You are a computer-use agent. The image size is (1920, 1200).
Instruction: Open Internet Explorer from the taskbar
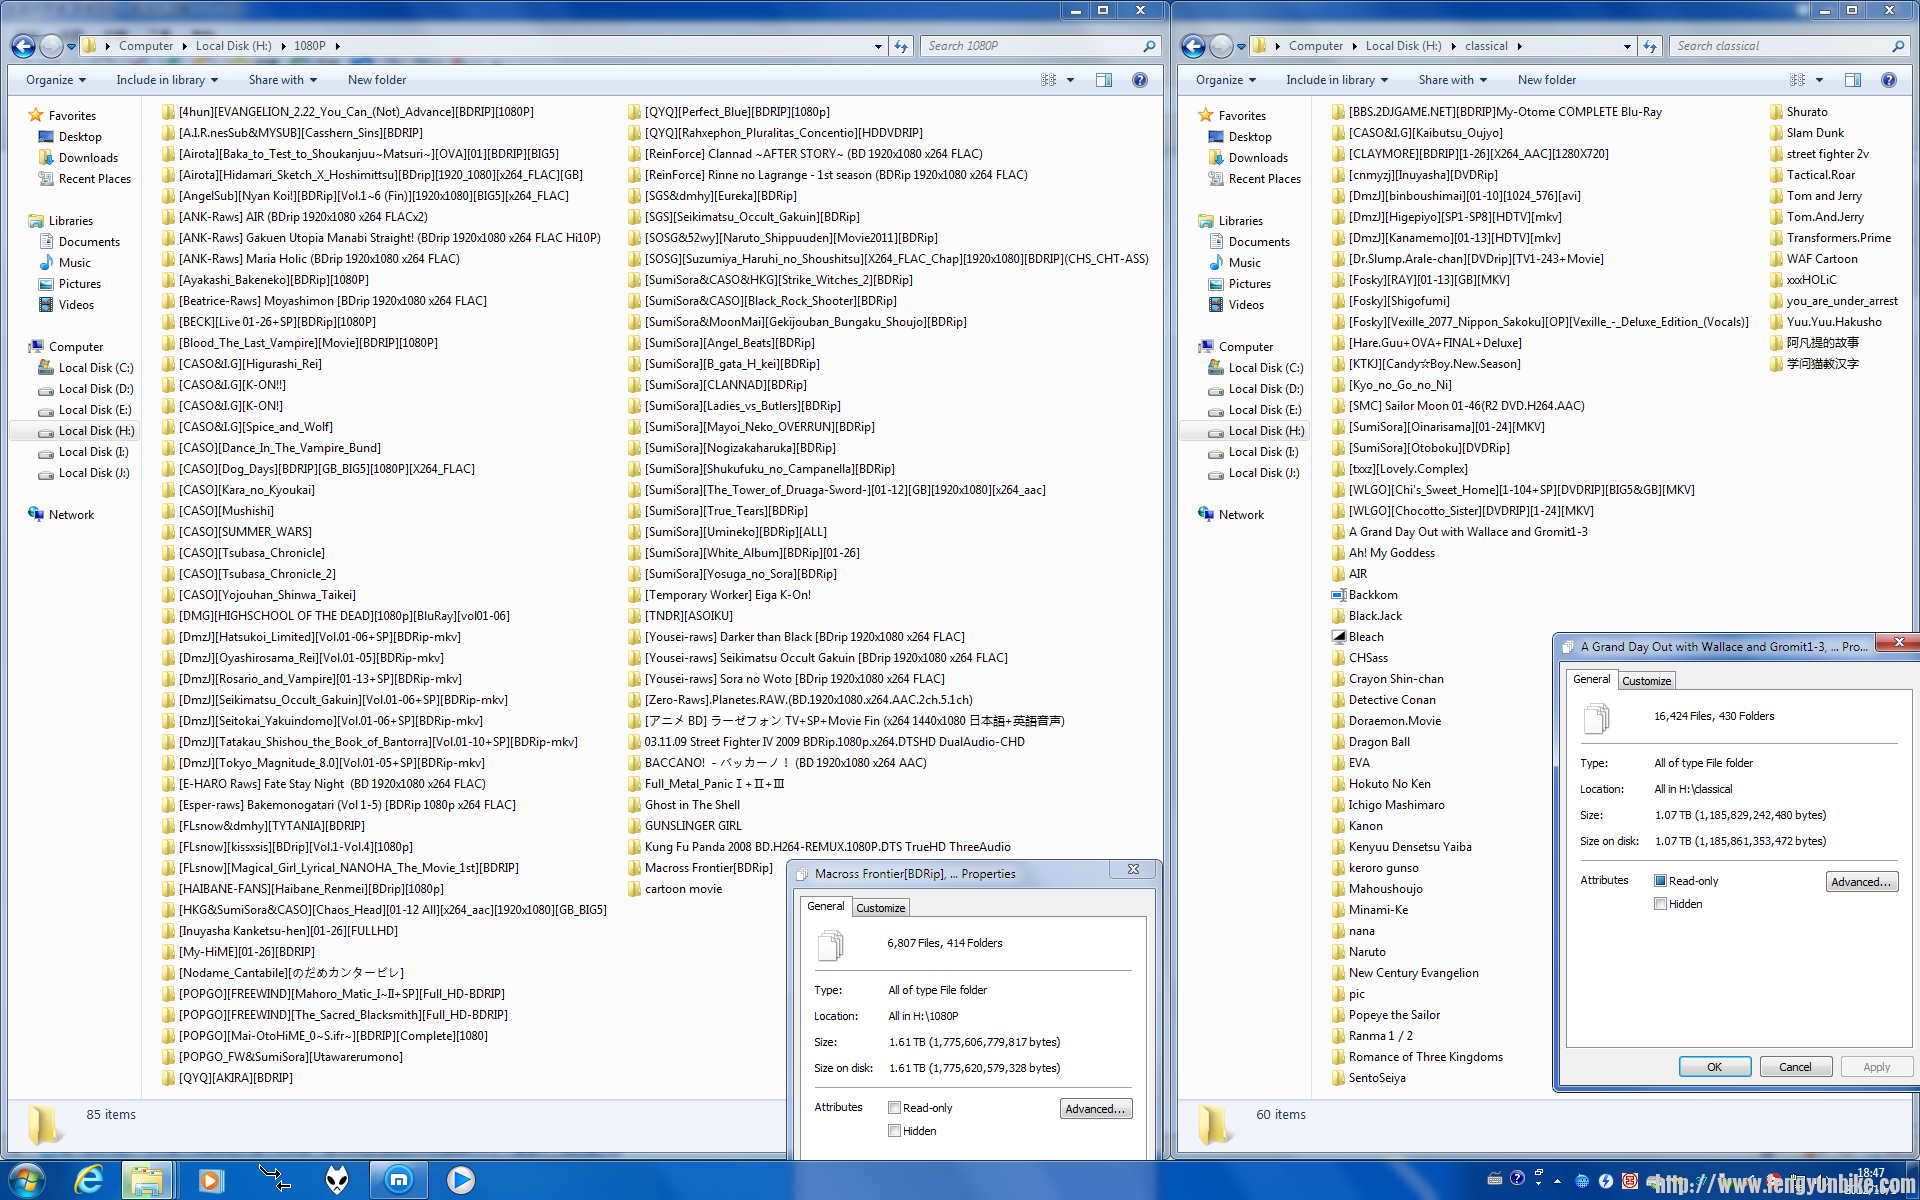click(x=89, y=1180)
